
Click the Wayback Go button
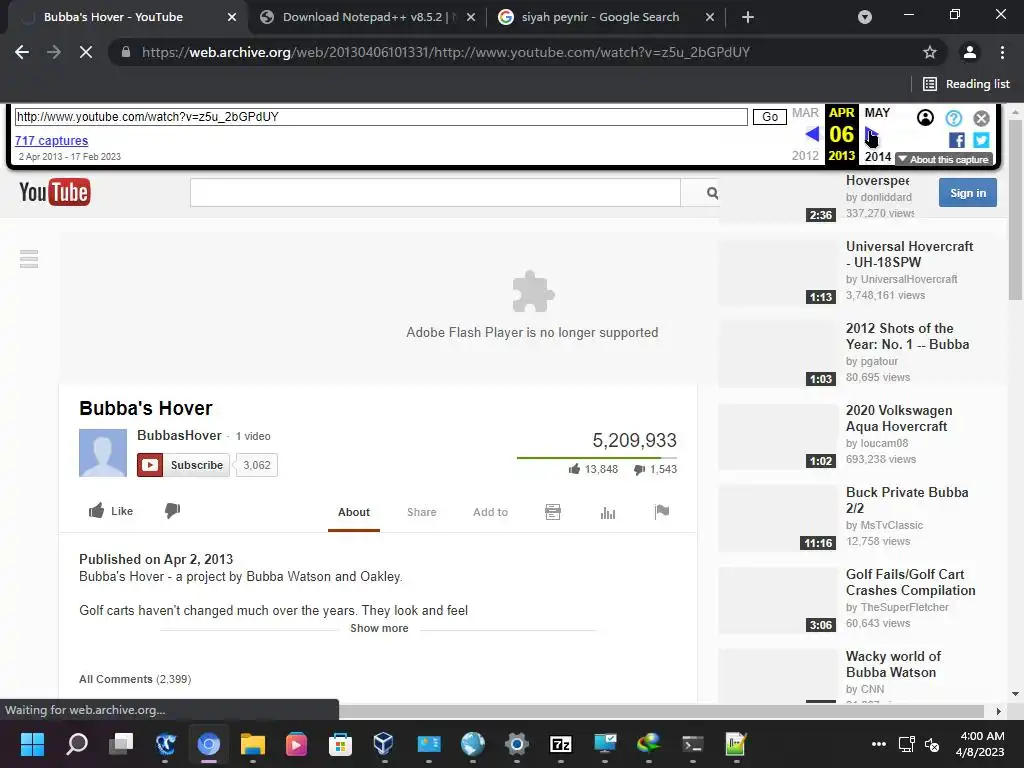[x=770, y=117]
